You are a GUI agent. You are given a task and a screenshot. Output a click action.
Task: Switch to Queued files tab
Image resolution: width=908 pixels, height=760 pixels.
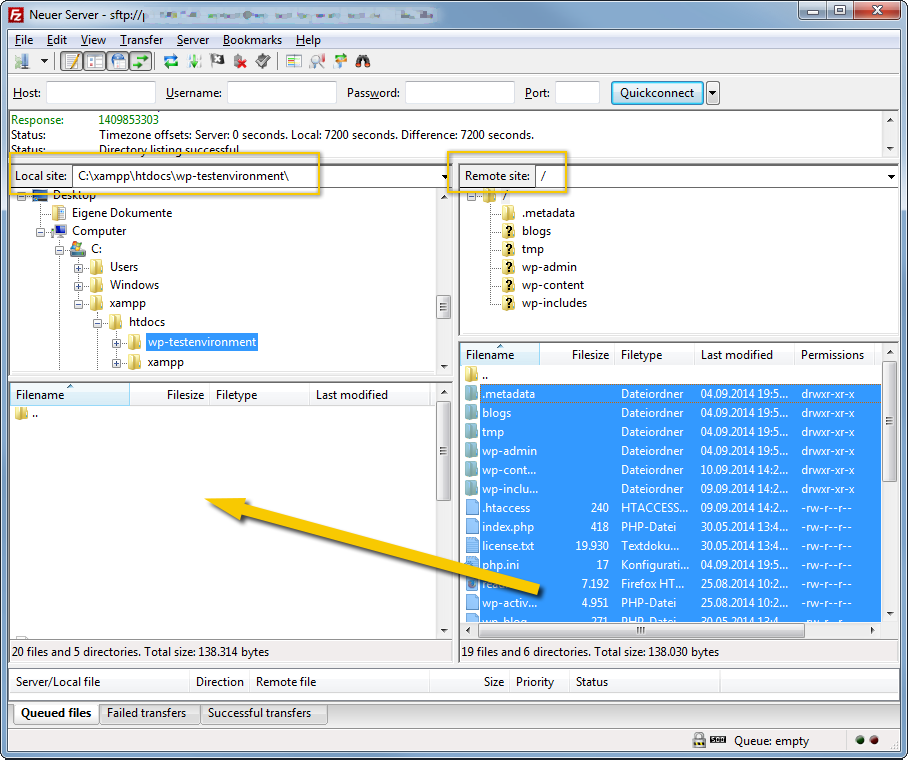click(x=56, y=713)
